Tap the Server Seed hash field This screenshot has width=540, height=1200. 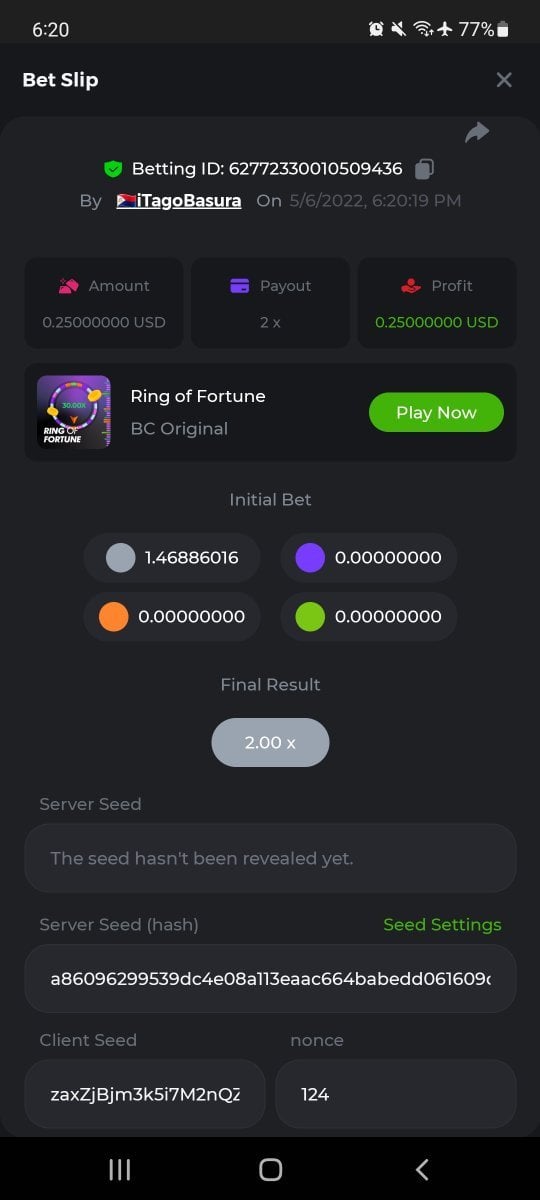(270, 978)
